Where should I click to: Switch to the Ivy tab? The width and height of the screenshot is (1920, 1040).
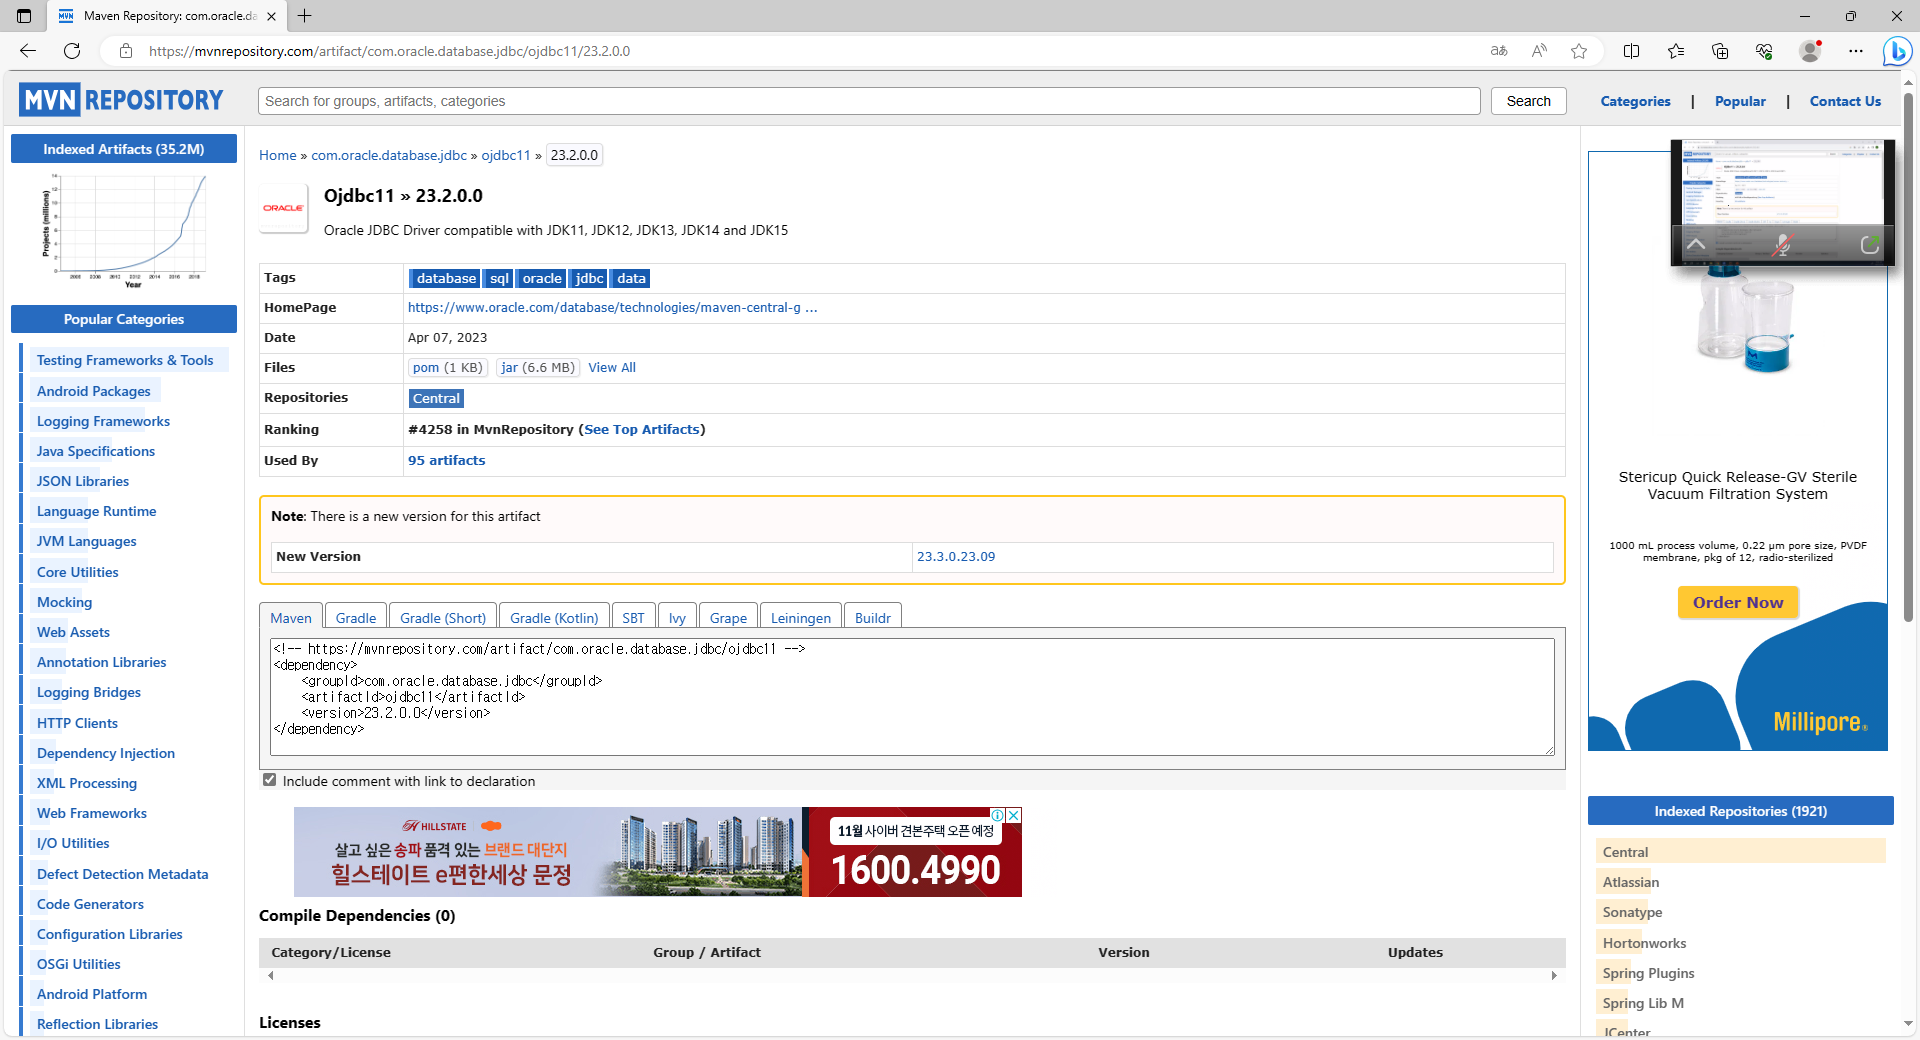(x=677, y=618)
